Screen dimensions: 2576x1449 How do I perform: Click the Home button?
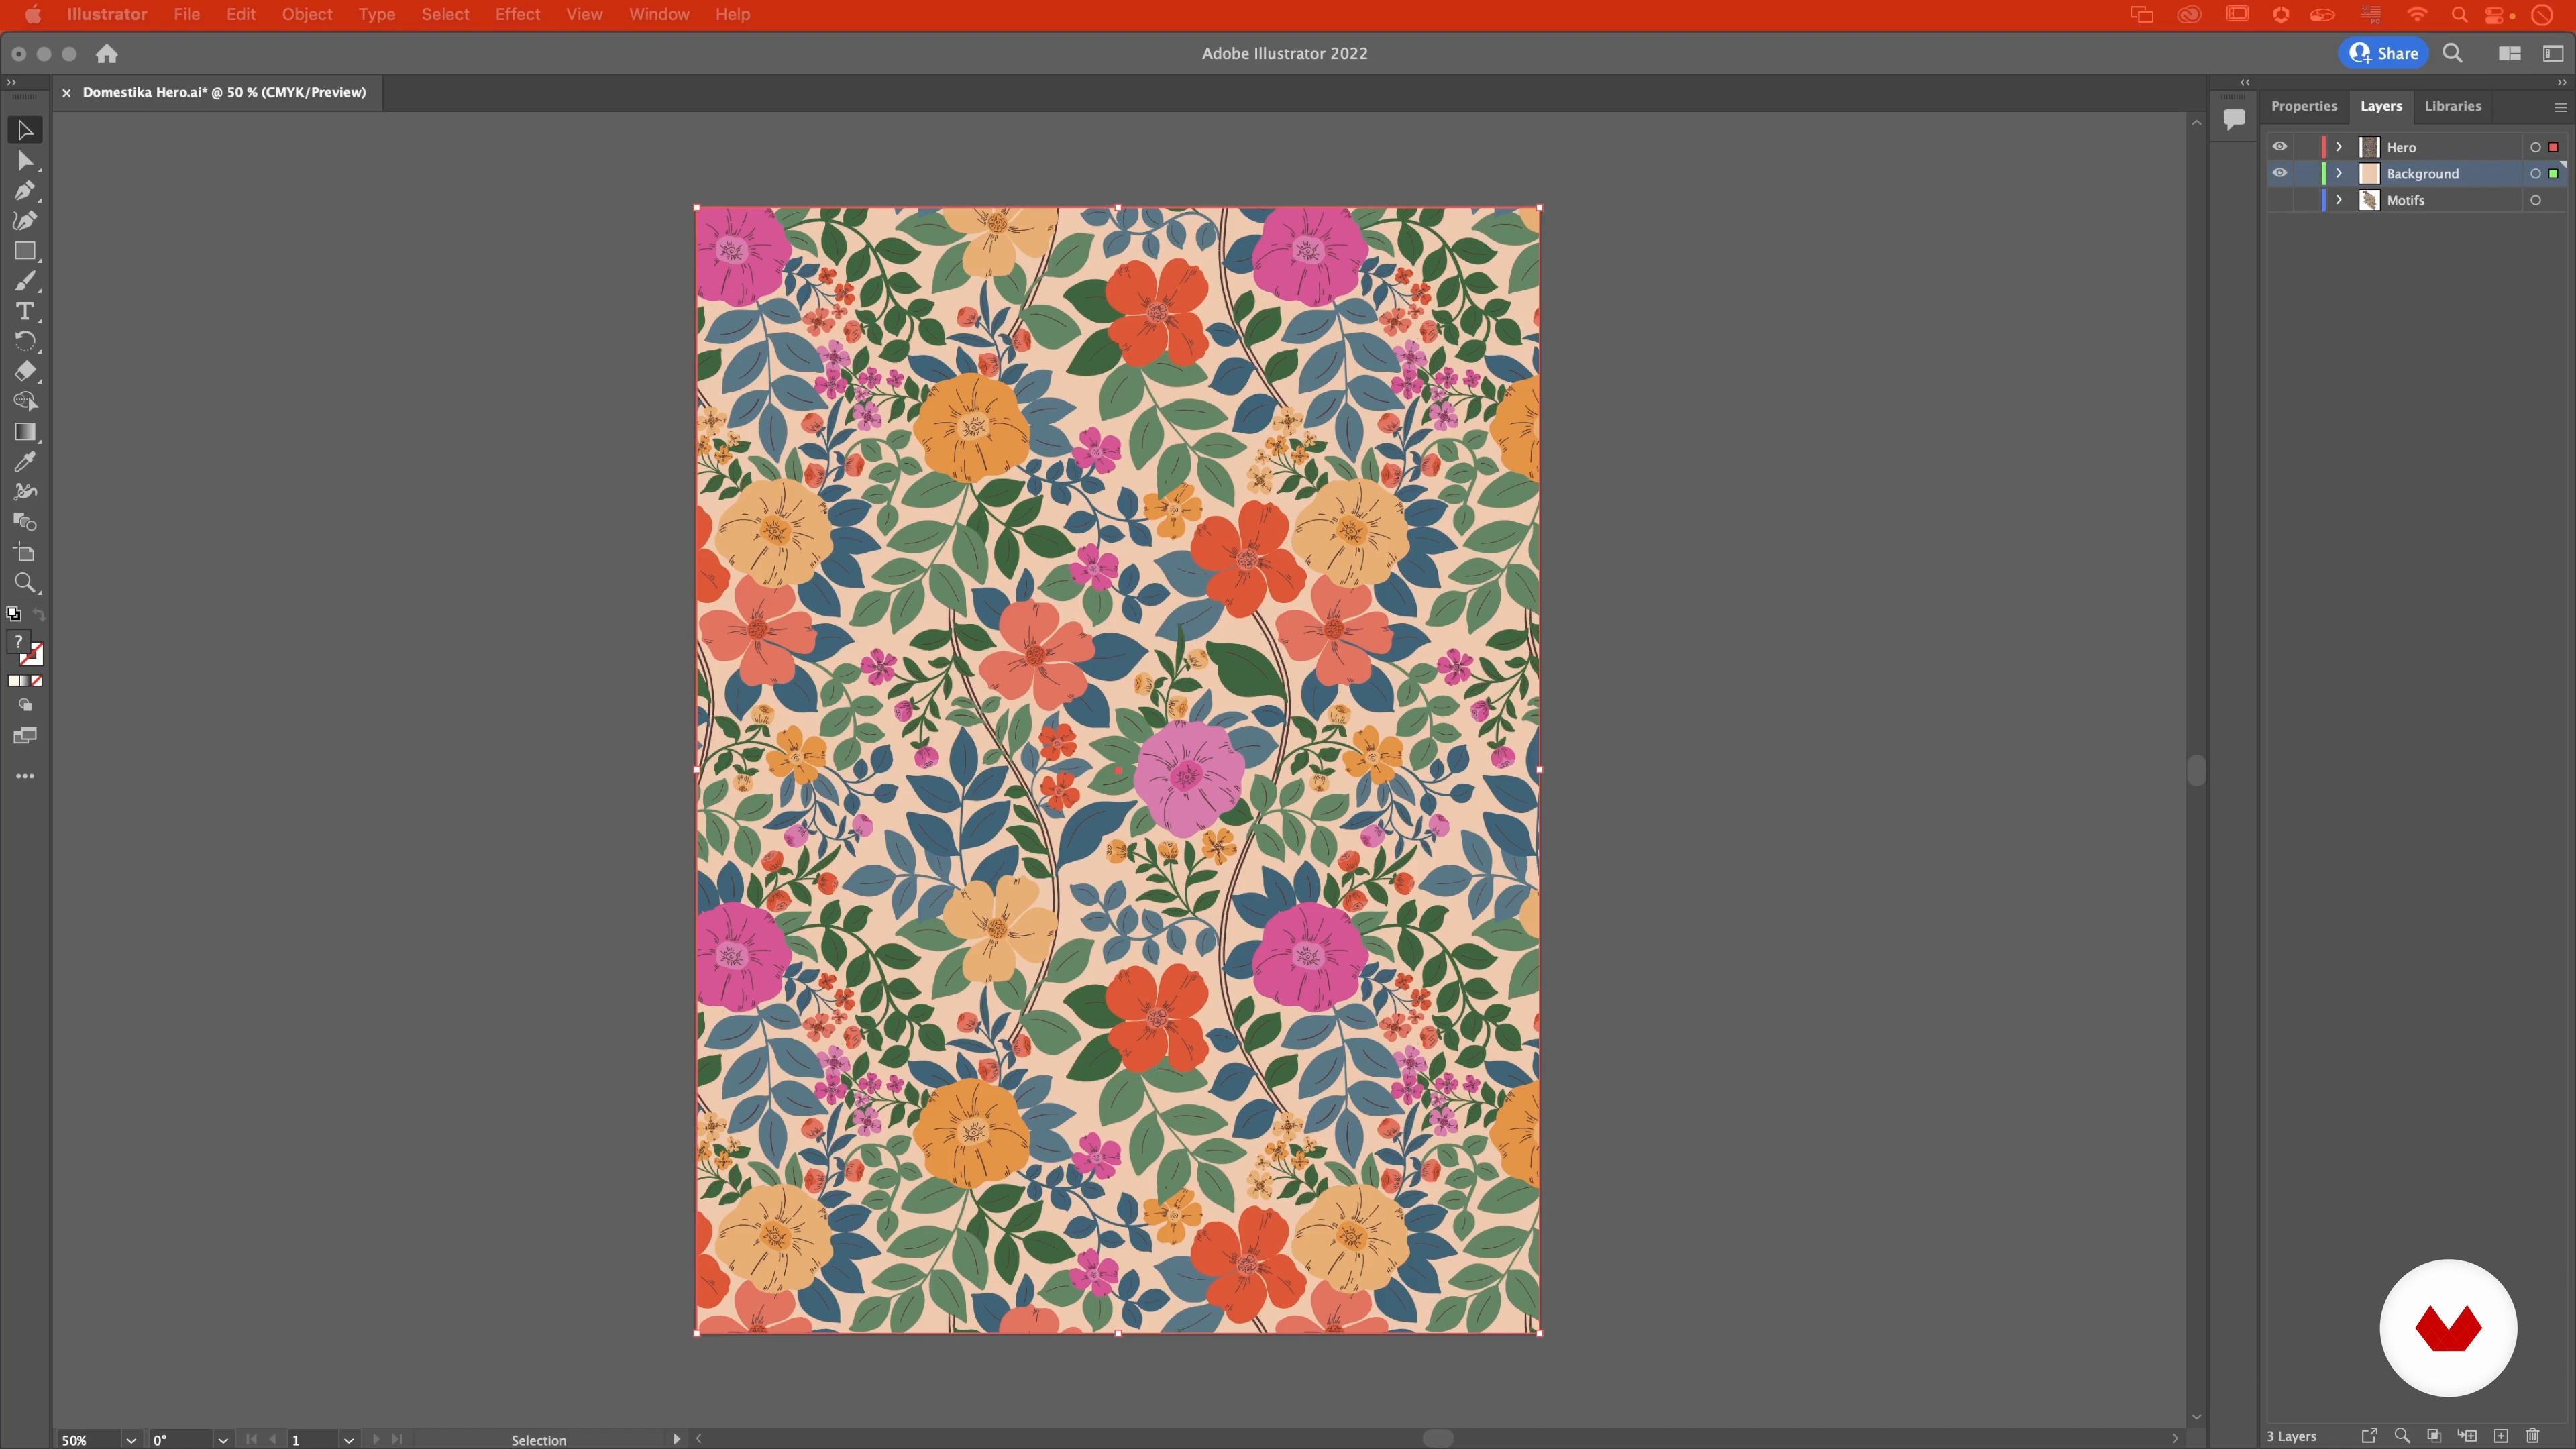coord(107,53)
